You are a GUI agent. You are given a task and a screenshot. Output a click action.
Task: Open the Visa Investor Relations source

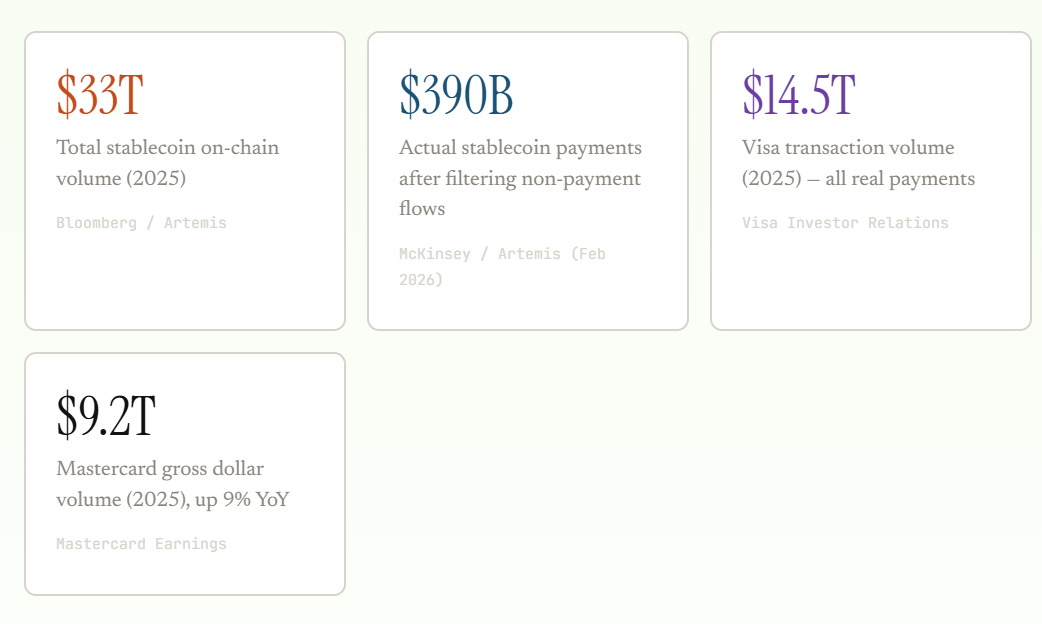click(845, 223)
